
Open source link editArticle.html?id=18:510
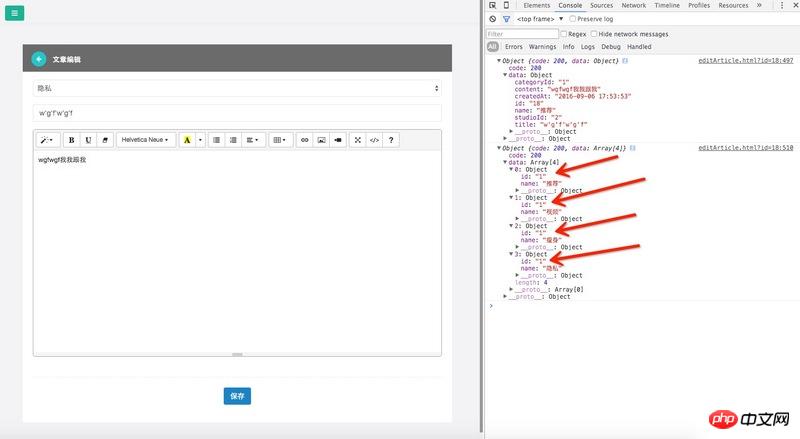point(745,148)
